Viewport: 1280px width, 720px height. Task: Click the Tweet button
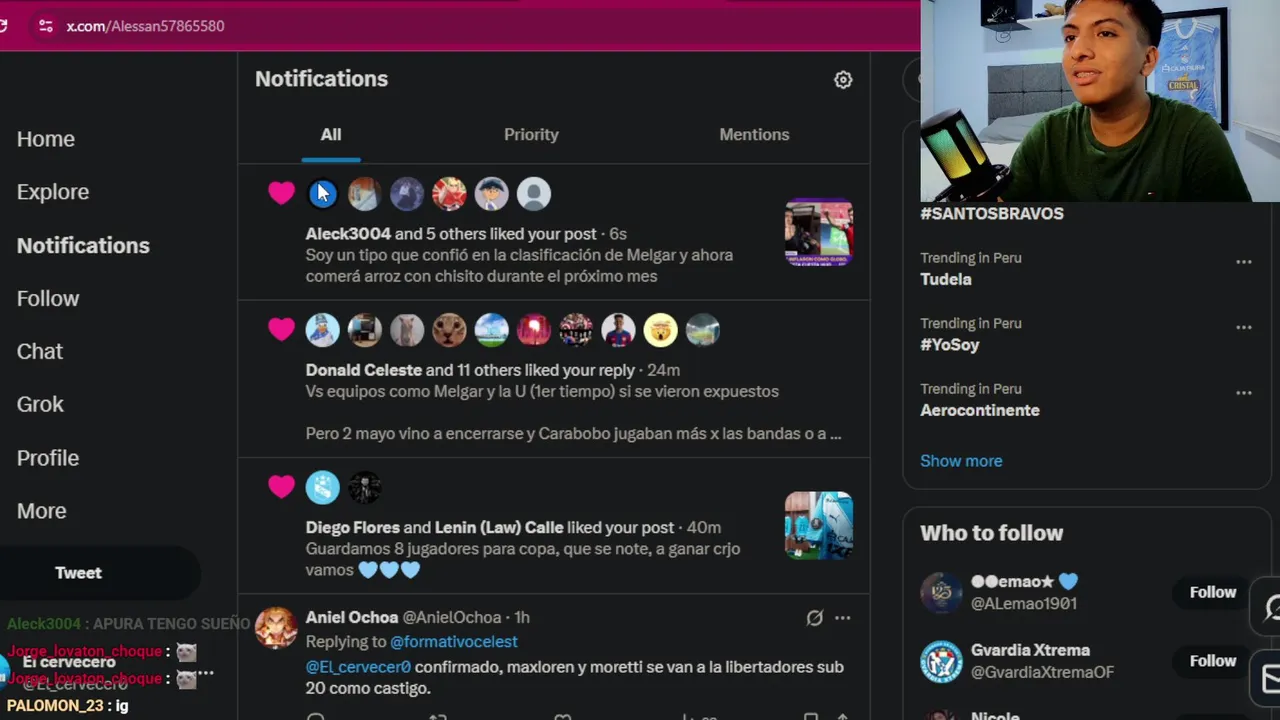coord(78,573)
